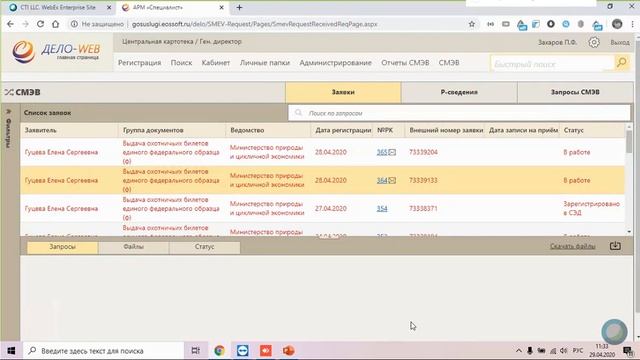
Task: Click user name Захаров П.Ф.
Action: (x=557, y=42)
